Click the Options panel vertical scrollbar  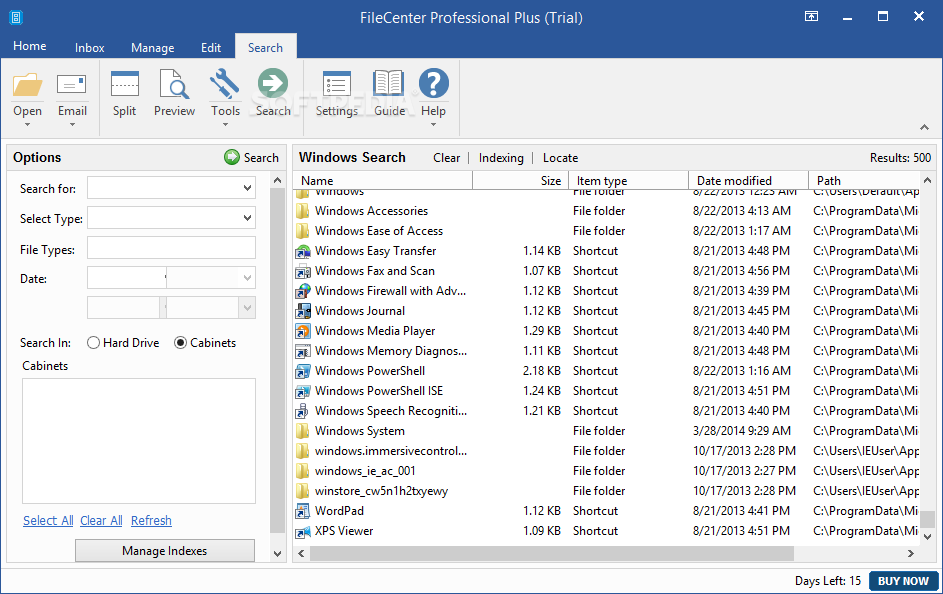click(277, 361)
